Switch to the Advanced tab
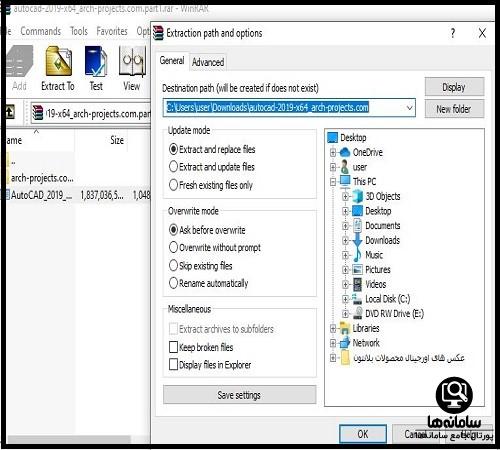Viewport: 500px width, 450px height. [x=208, y=62]
